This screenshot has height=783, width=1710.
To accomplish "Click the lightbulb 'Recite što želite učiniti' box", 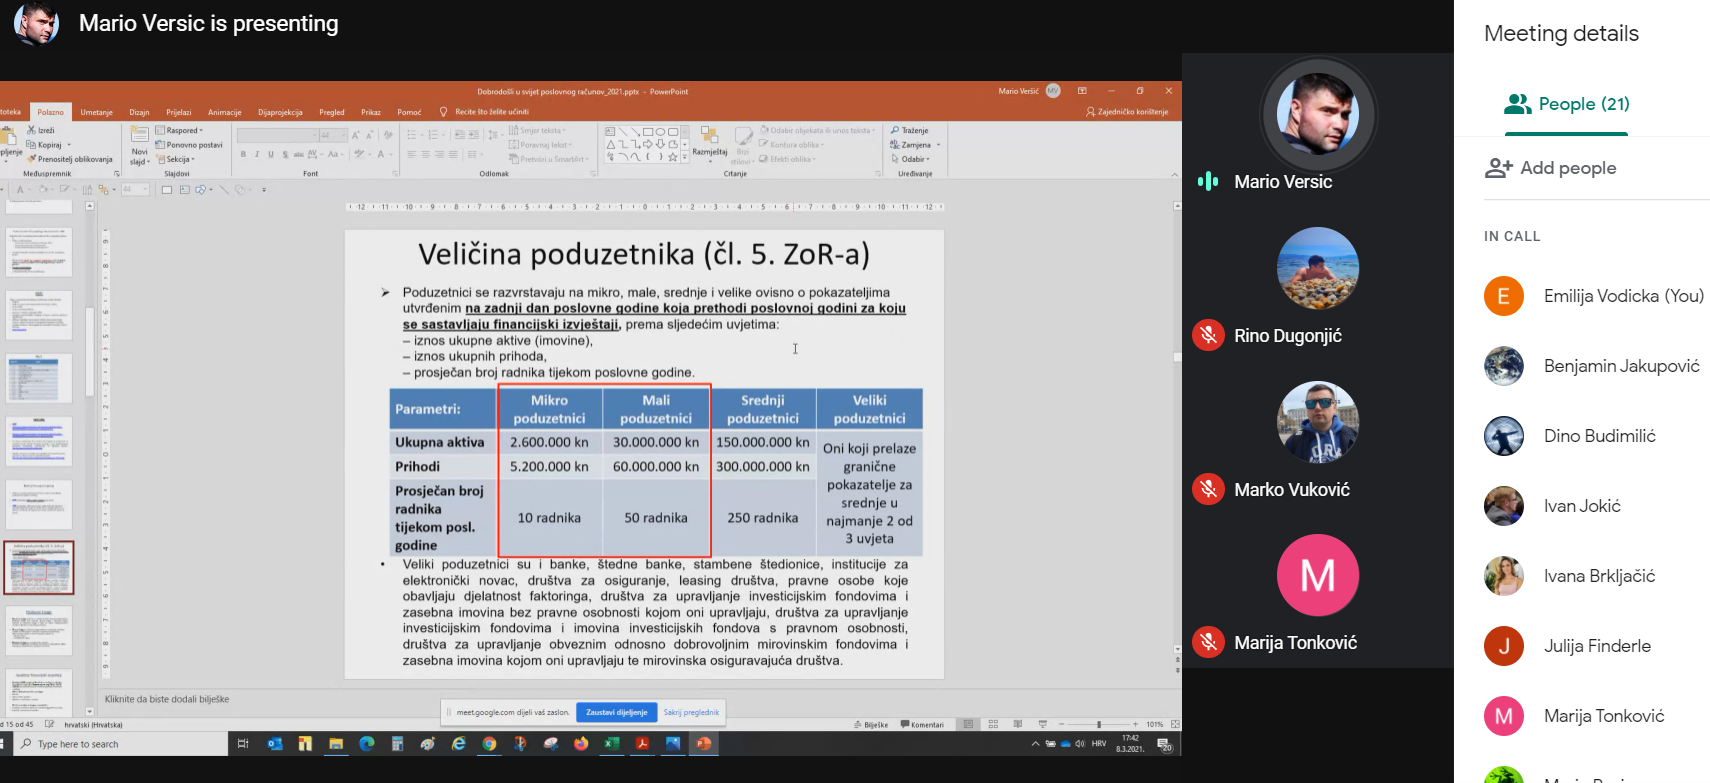I will pyautogui.click(x=484, y=112).
